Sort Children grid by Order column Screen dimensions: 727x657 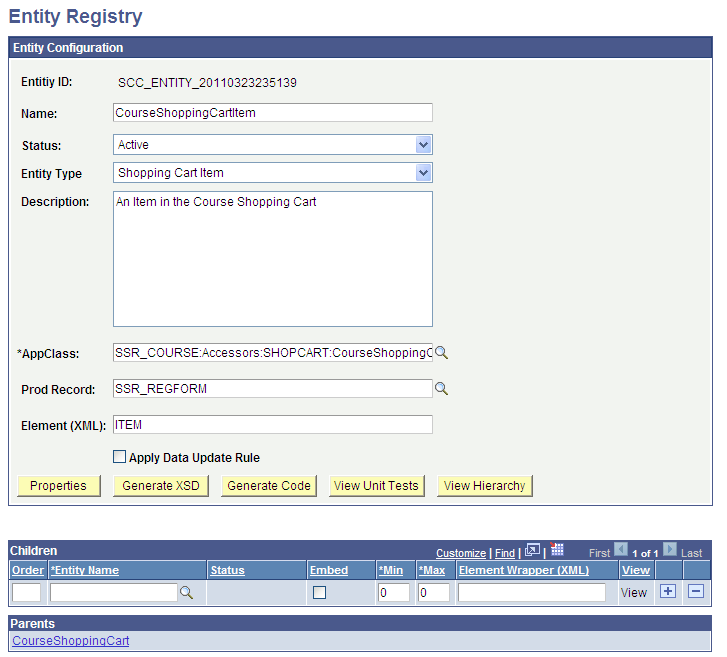point(28,570)
